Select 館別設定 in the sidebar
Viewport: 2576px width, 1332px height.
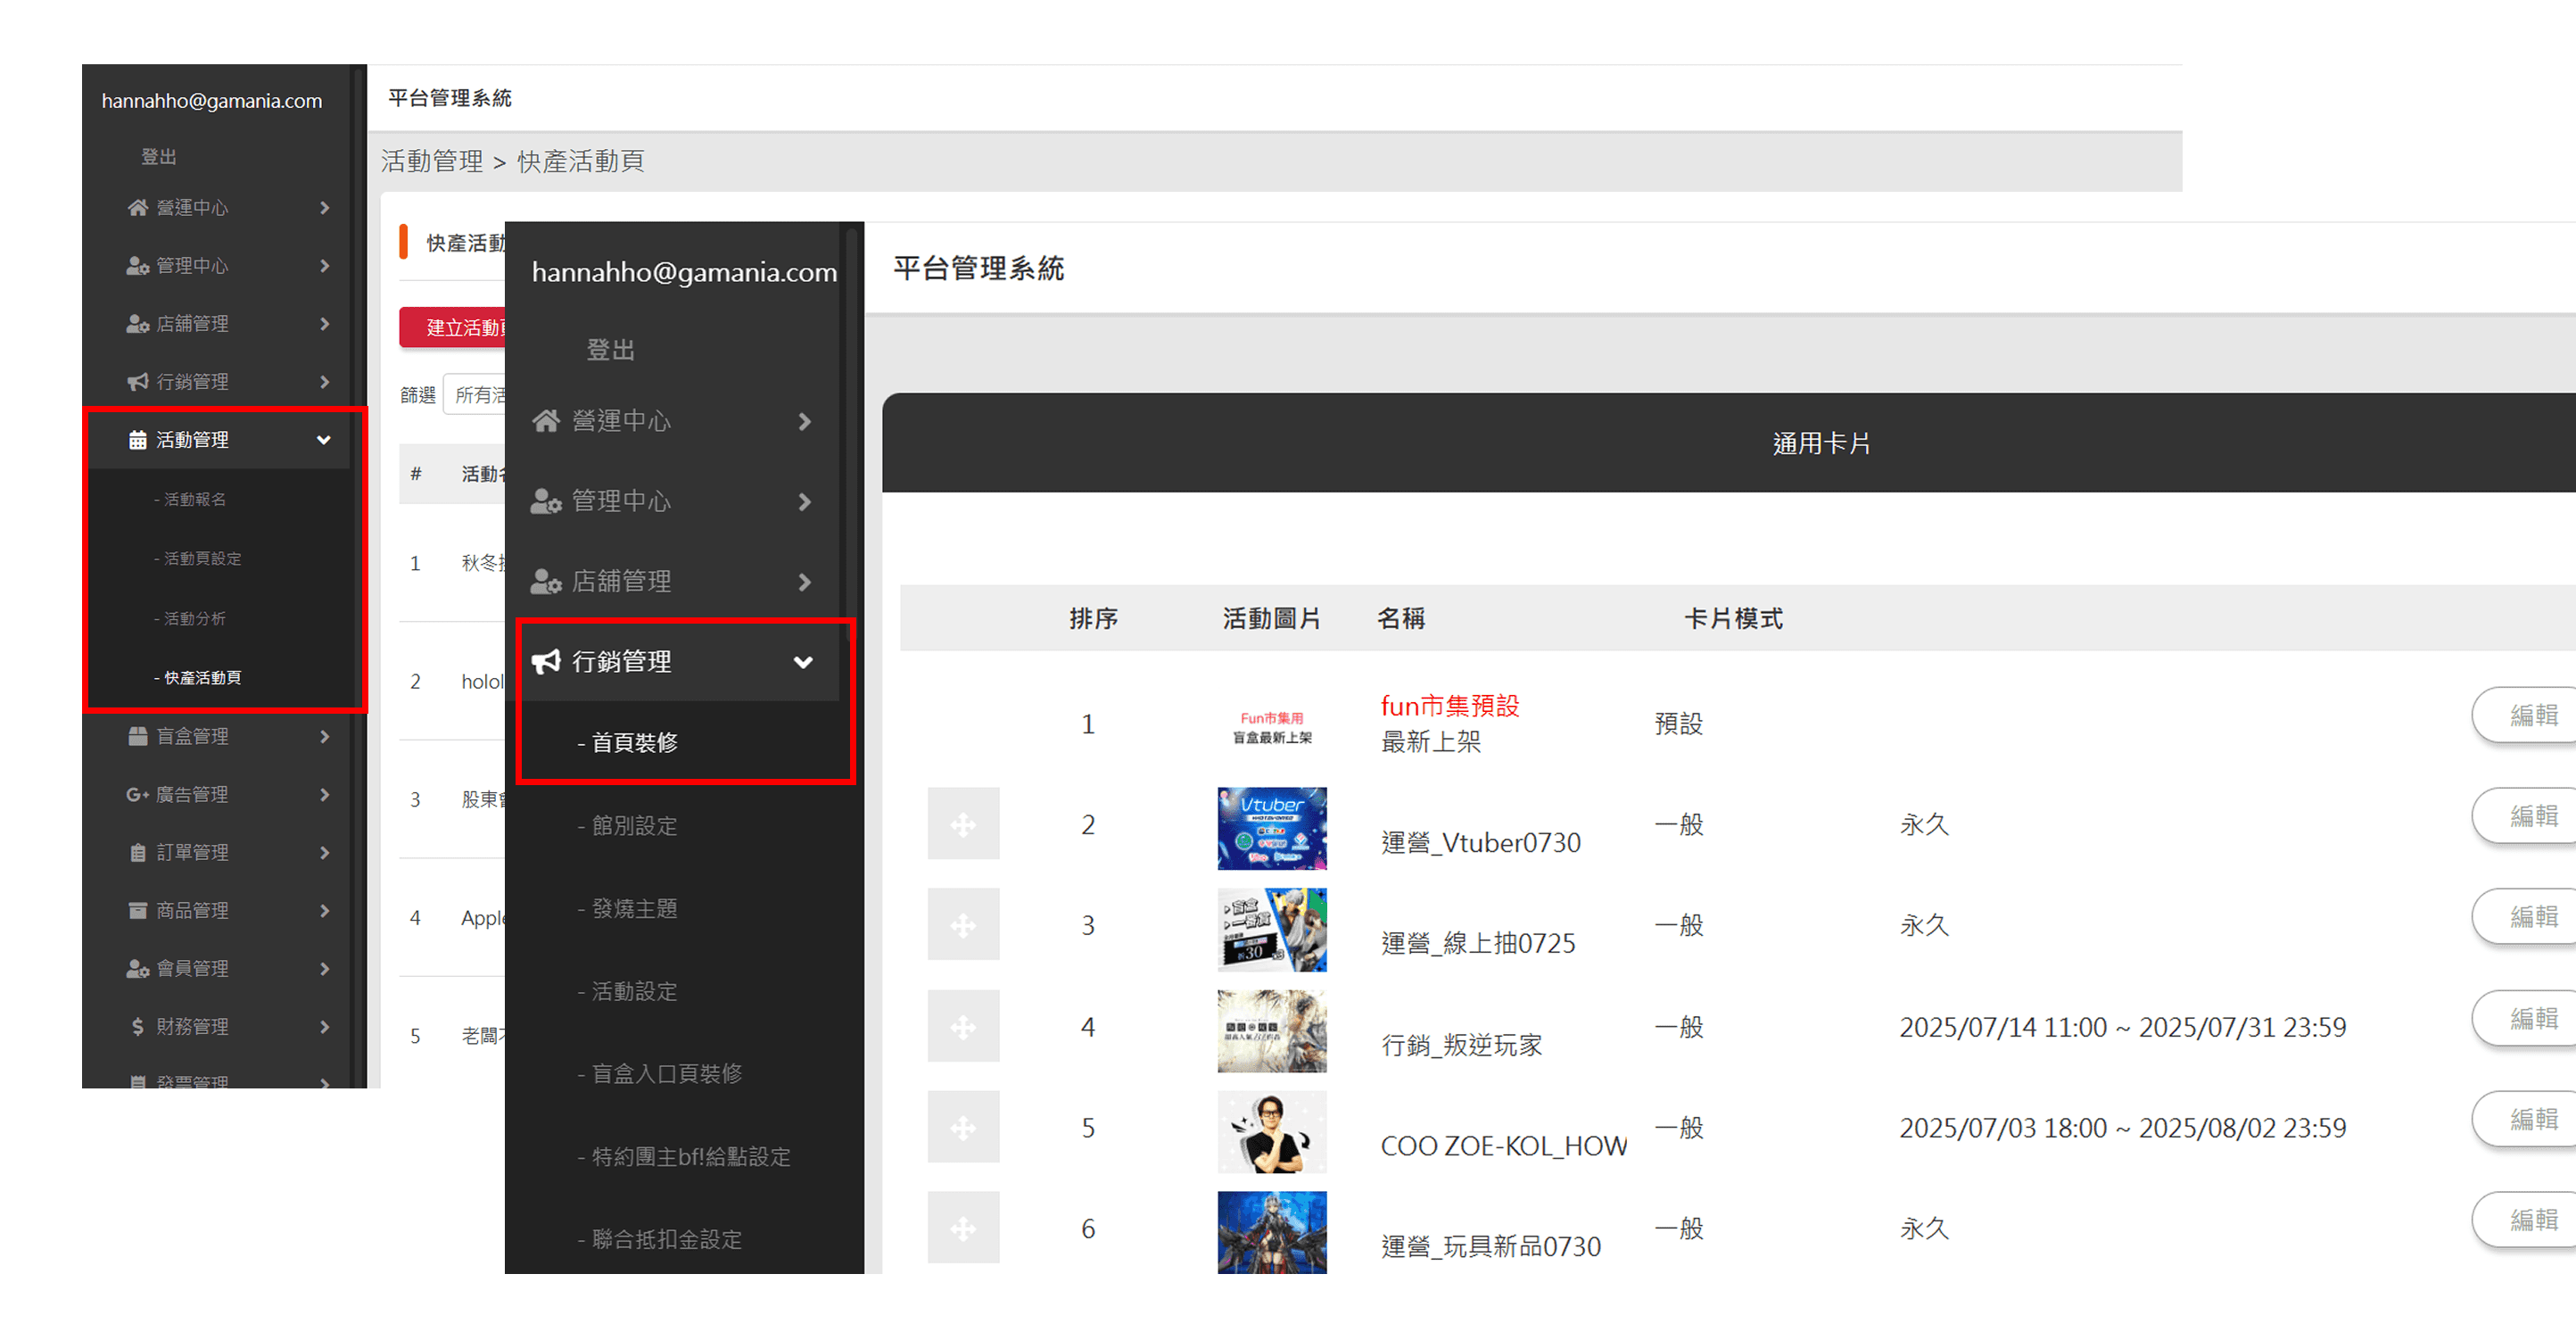click(x=634, y=825)
